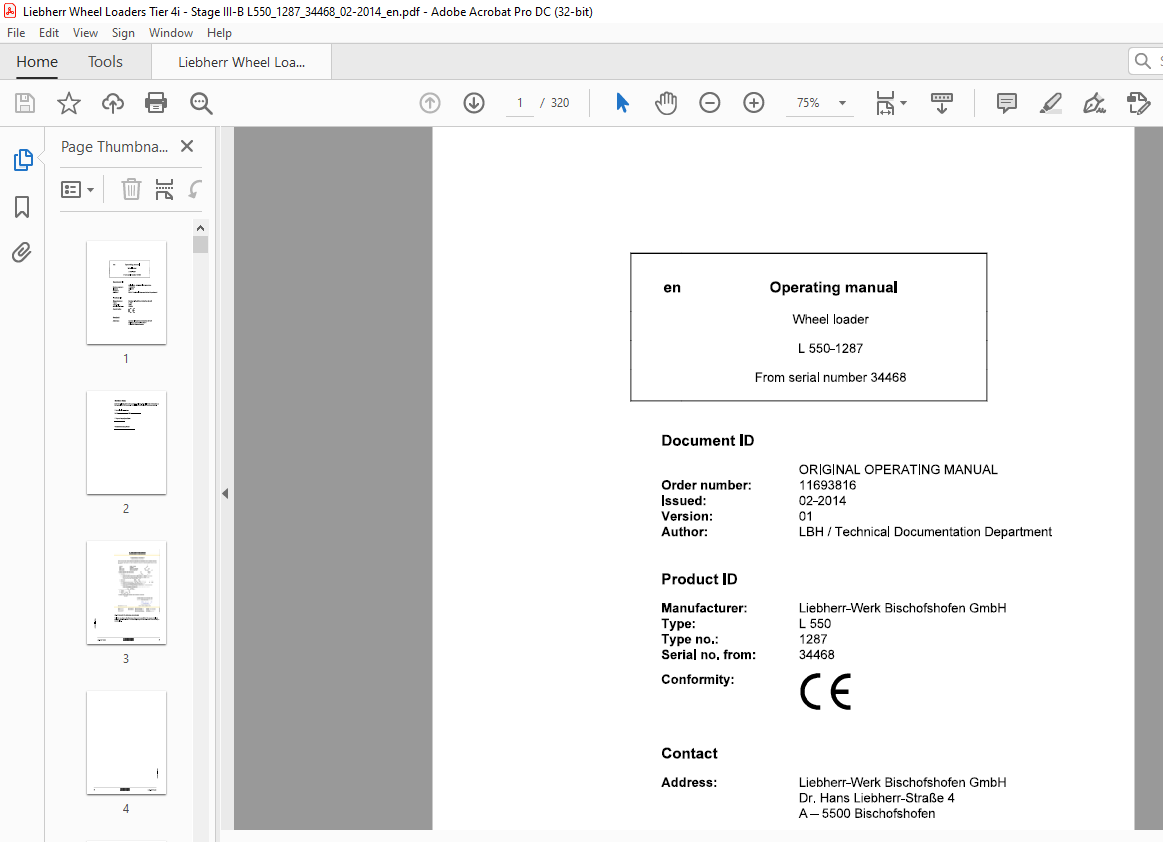Click 'From serial number 34468' text
This screenshot has width=1163, height=842.
click(x=830, y=377)
